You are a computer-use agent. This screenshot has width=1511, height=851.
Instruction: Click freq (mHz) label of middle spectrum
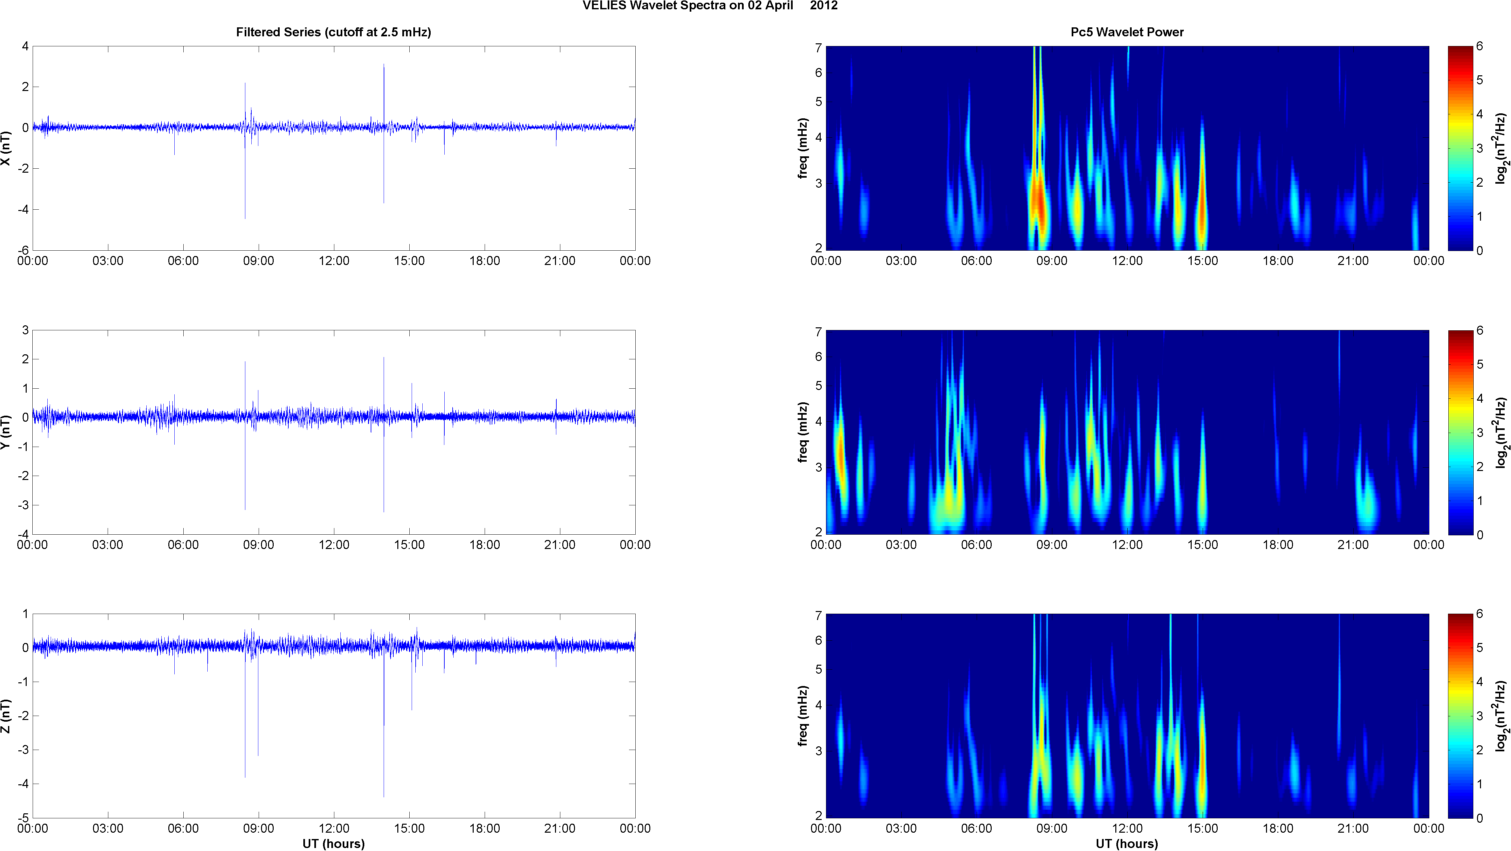(803, 432)
